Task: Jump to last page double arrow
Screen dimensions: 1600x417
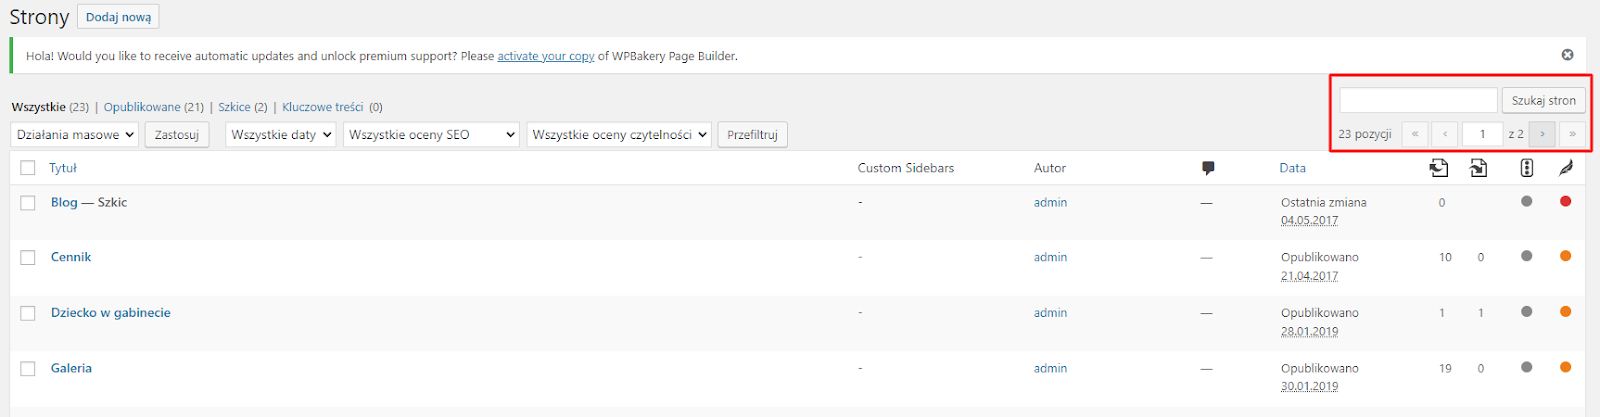Action: point(1572,134)
